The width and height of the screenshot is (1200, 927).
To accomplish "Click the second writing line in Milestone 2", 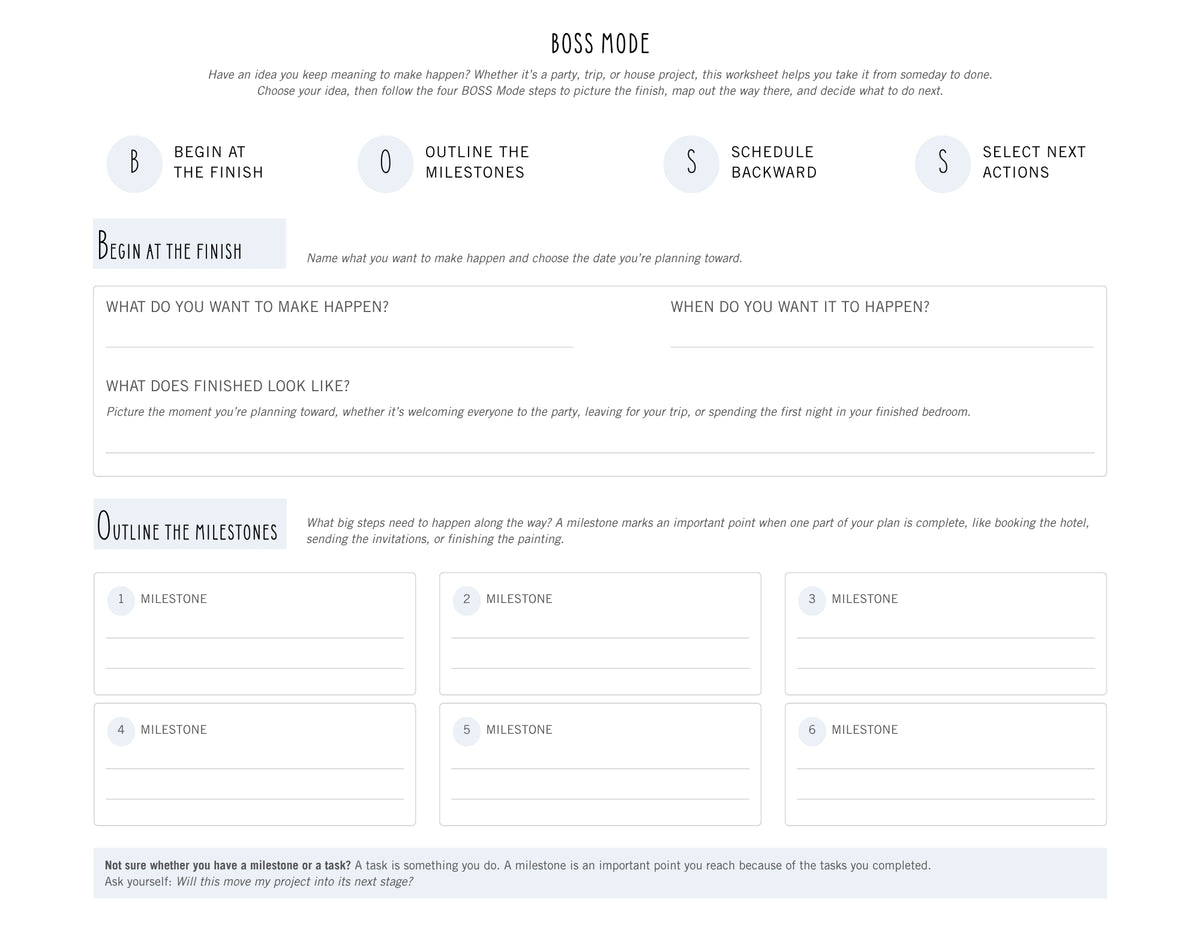I will 600,668.
